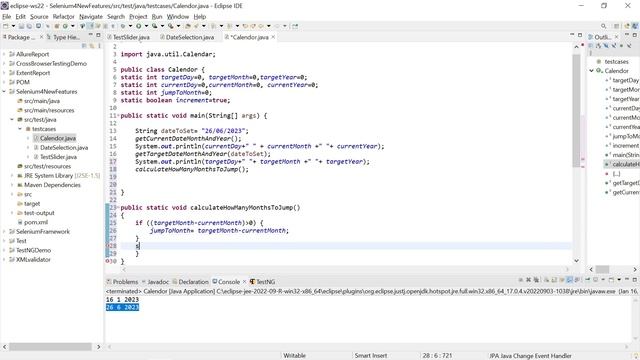Toggle Hide Non-Public Members in Outline toolbar
Screen dimensions: 640x360
[x=621, y=46]
